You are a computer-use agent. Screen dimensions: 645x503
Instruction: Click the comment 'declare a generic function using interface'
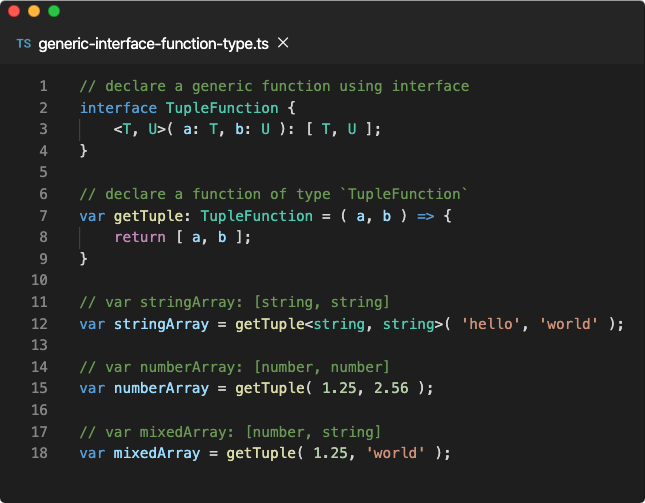274,86
